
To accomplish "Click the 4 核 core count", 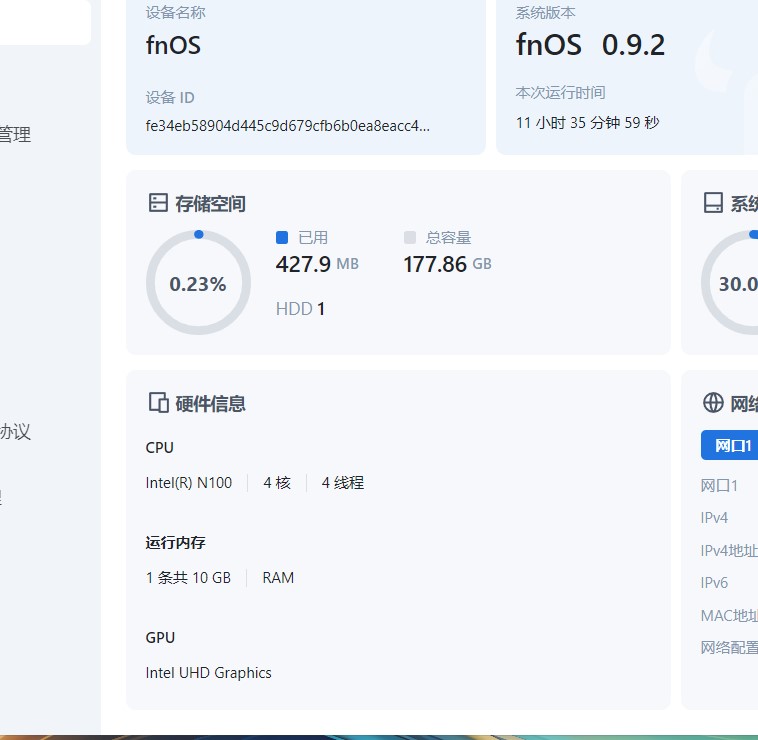I will click(x=277, y=482).
